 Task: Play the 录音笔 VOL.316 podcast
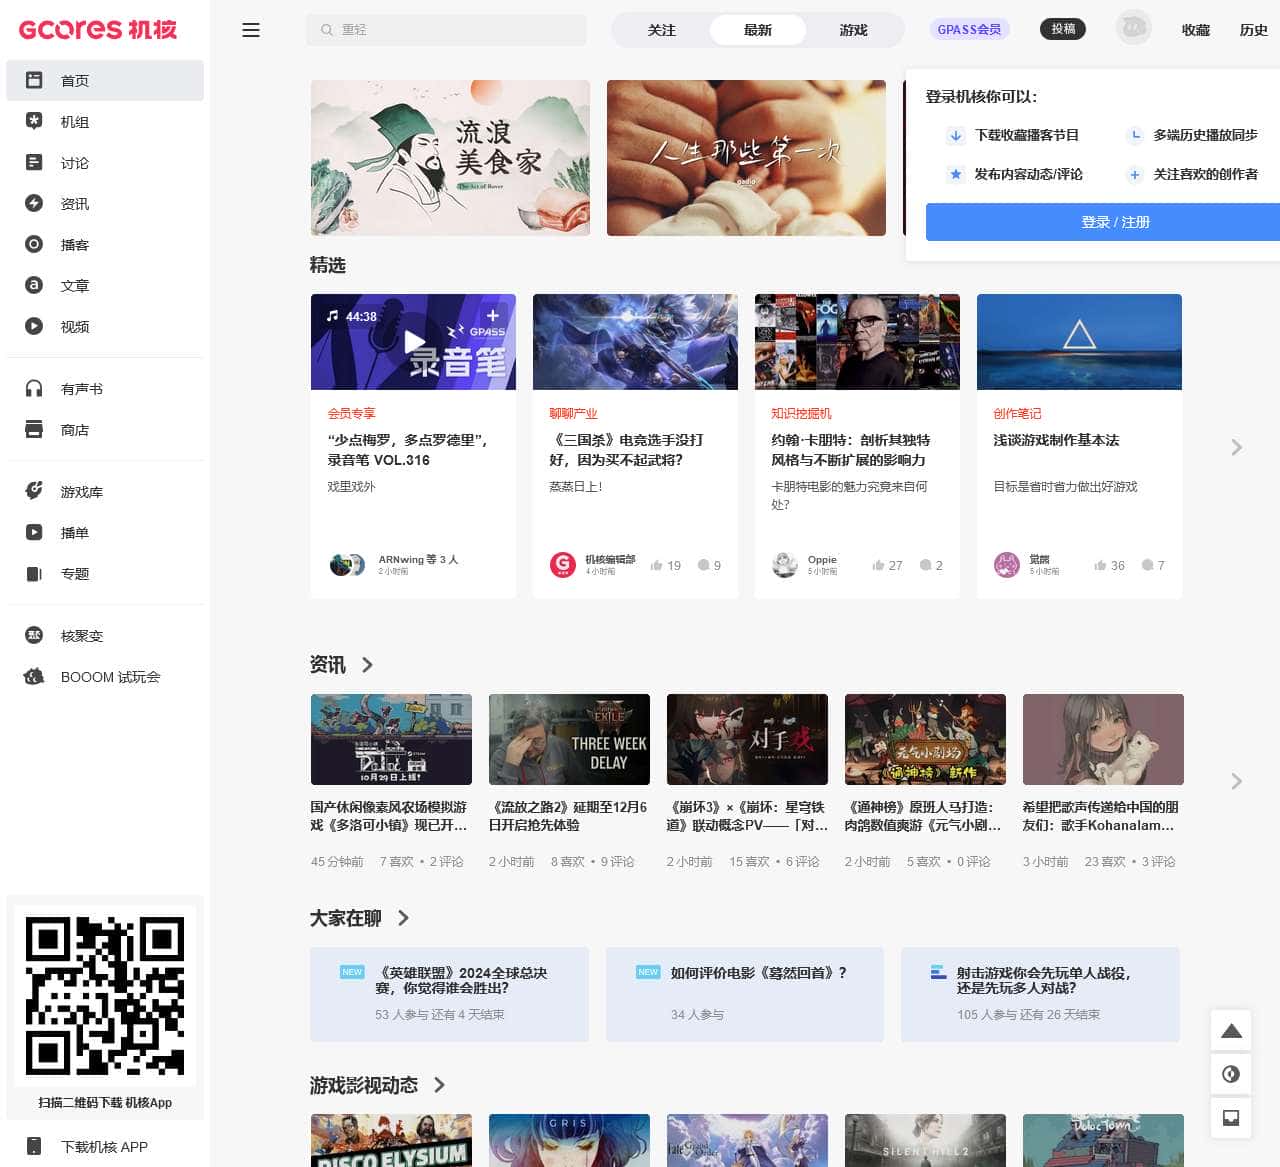click(414, 343)
